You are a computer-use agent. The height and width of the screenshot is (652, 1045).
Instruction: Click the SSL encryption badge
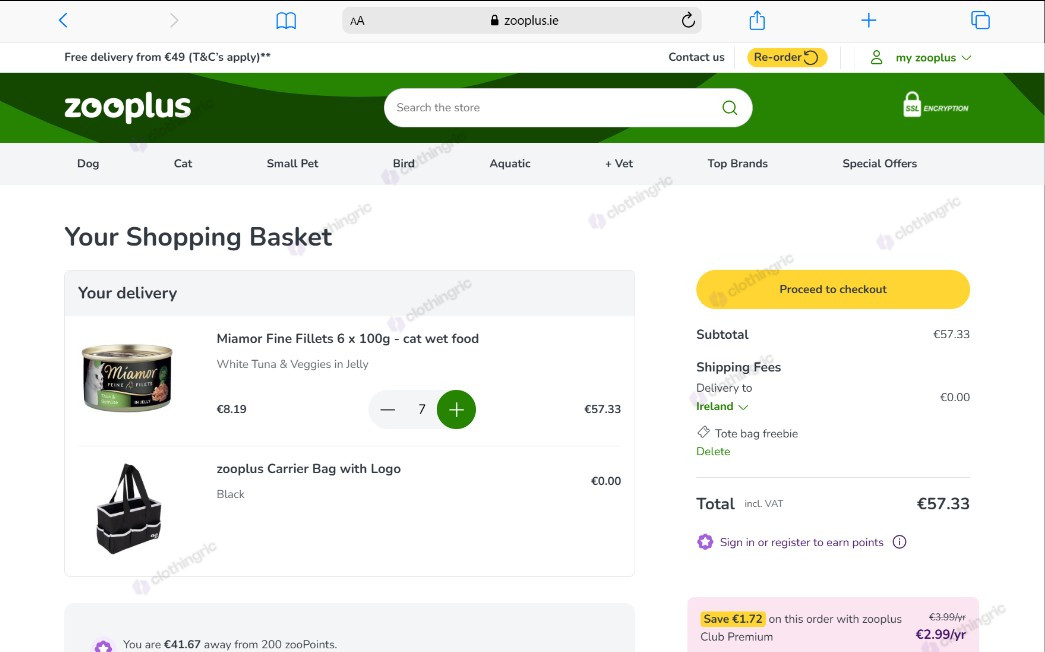[936, 105]
